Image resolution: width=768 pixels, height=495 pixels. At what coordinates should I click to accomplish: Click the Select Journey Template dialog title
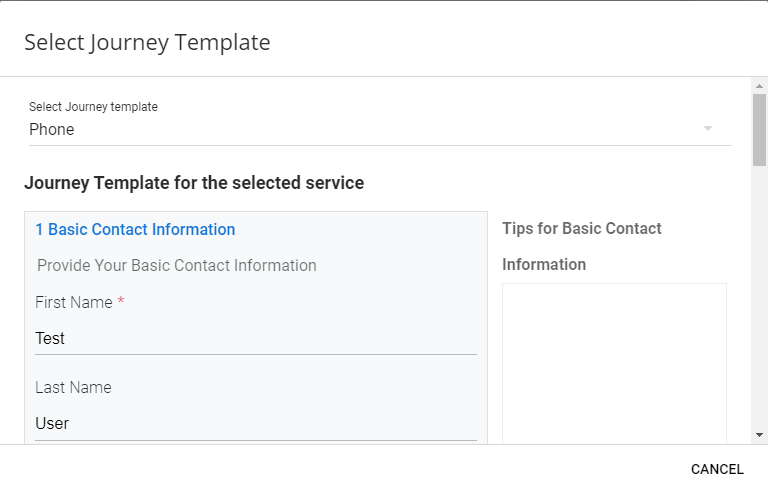147,42
